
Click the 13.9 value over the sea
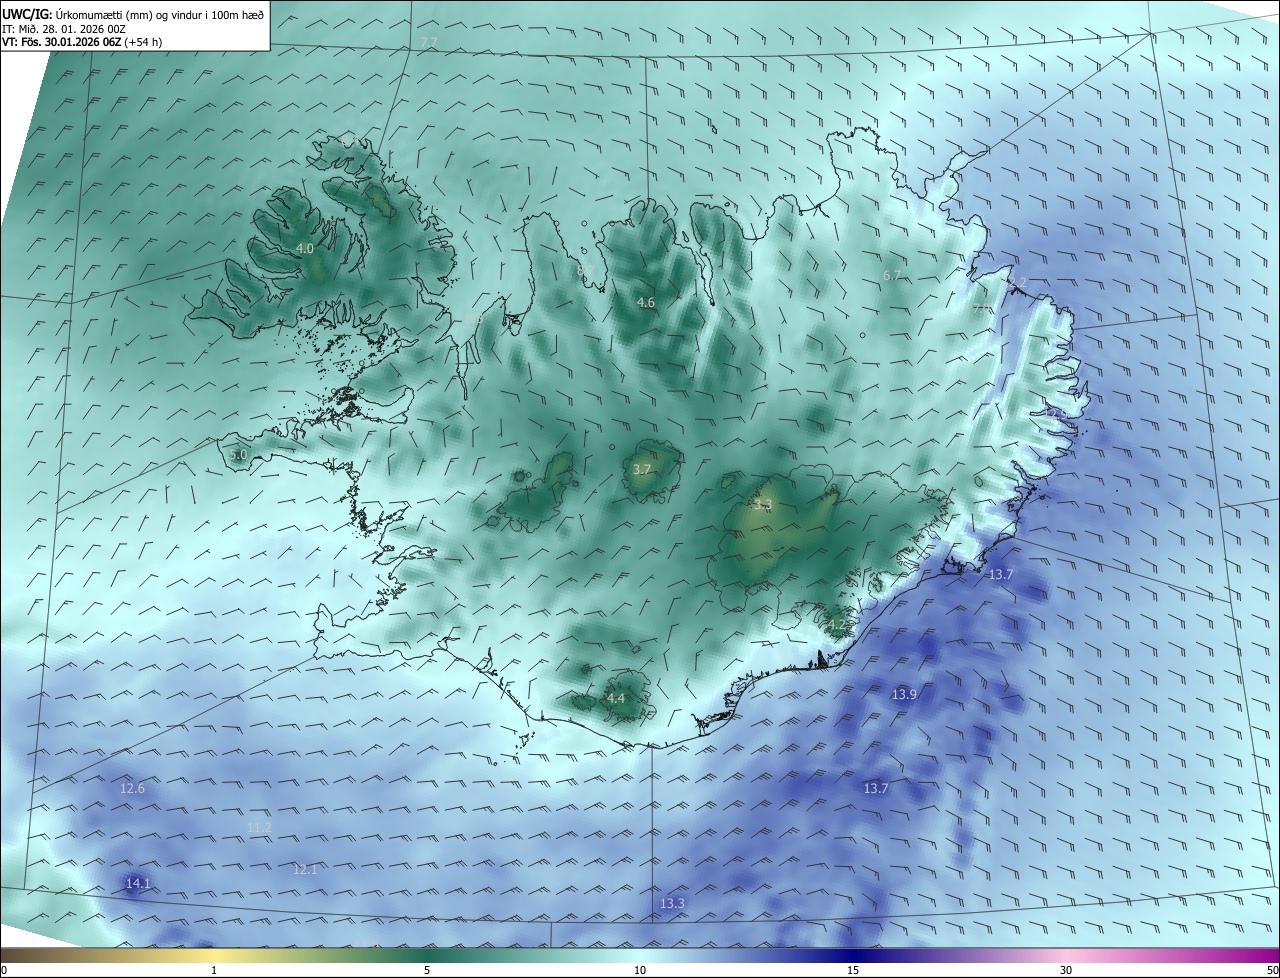[x=904, y=694]
